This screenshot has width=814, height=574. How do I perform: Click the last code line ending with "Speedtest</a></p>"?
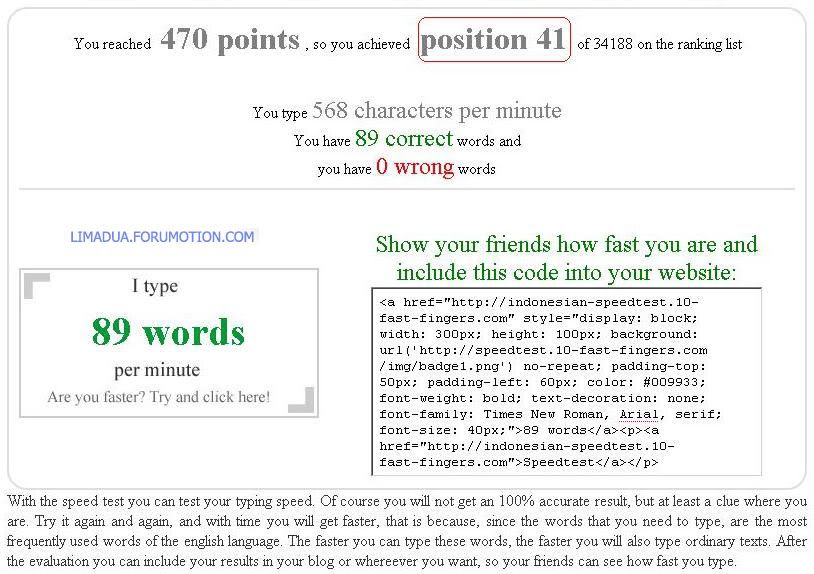518,462
